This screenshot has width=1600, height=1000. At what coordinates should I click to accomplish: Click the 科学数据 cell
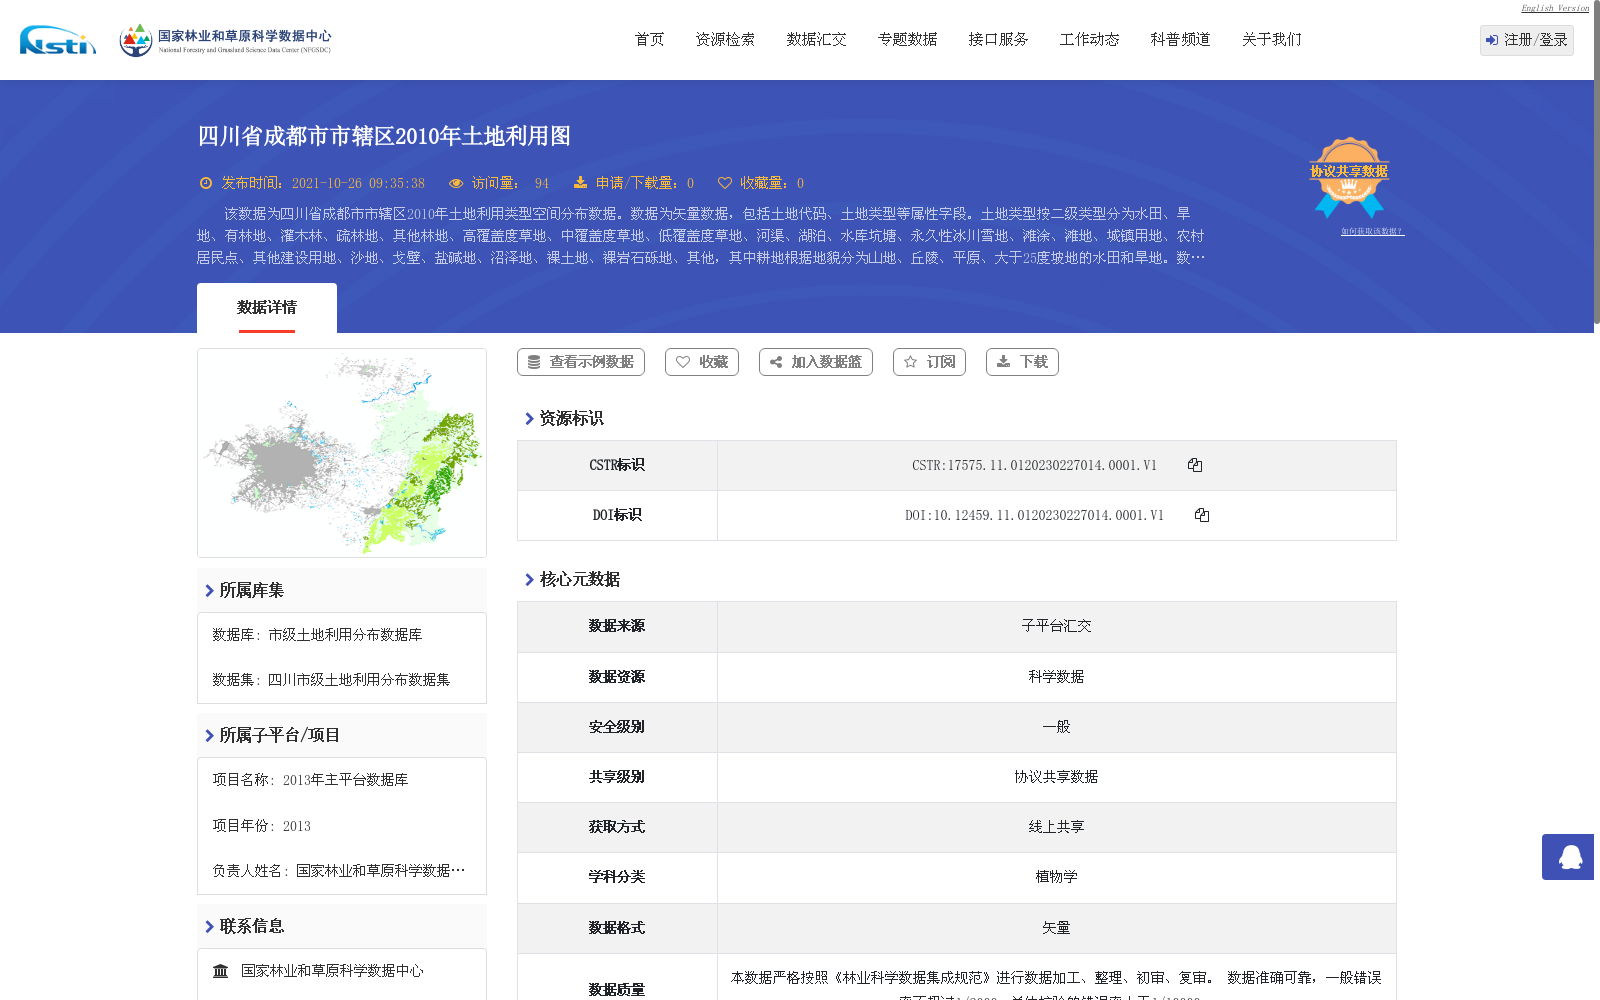1056,677
